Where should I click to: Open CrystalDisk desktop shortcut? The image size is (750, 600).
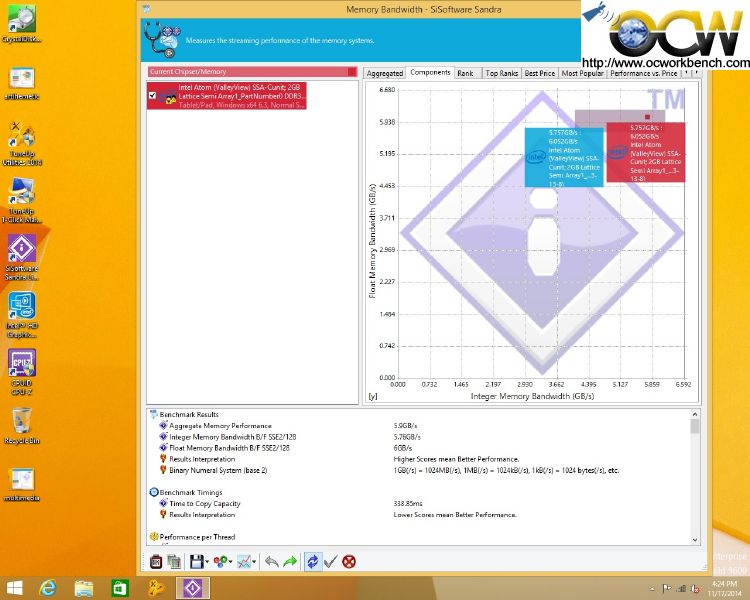22,23
